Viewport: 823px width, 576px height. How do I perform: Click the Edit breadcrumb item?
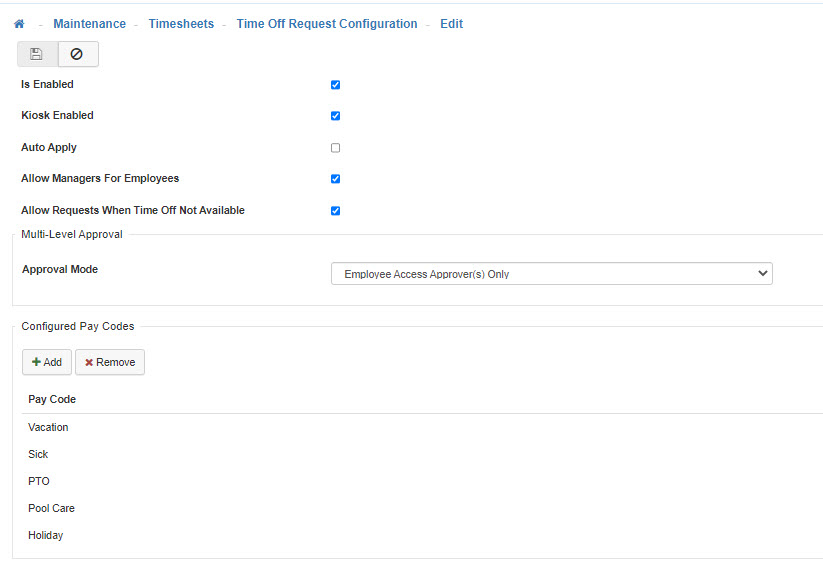(451, 24)
